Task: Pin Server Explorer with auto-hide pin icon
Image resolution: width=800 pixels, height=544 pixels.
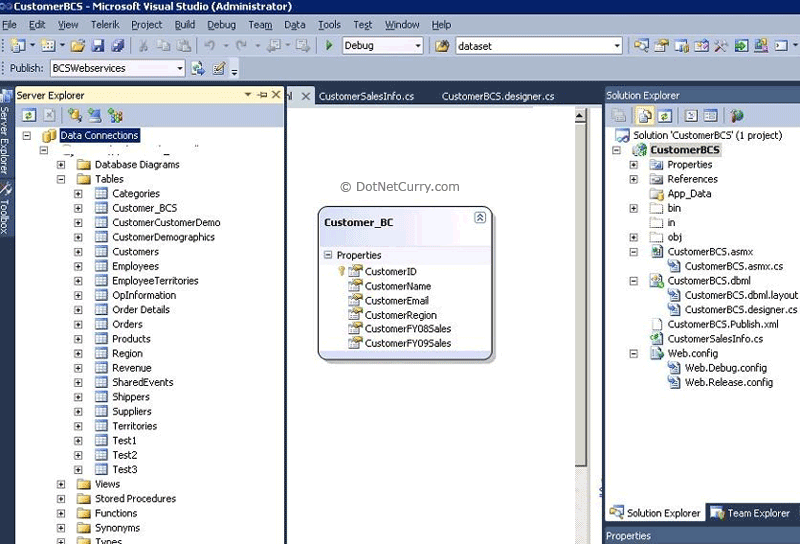Action: [x=262, y=95]
